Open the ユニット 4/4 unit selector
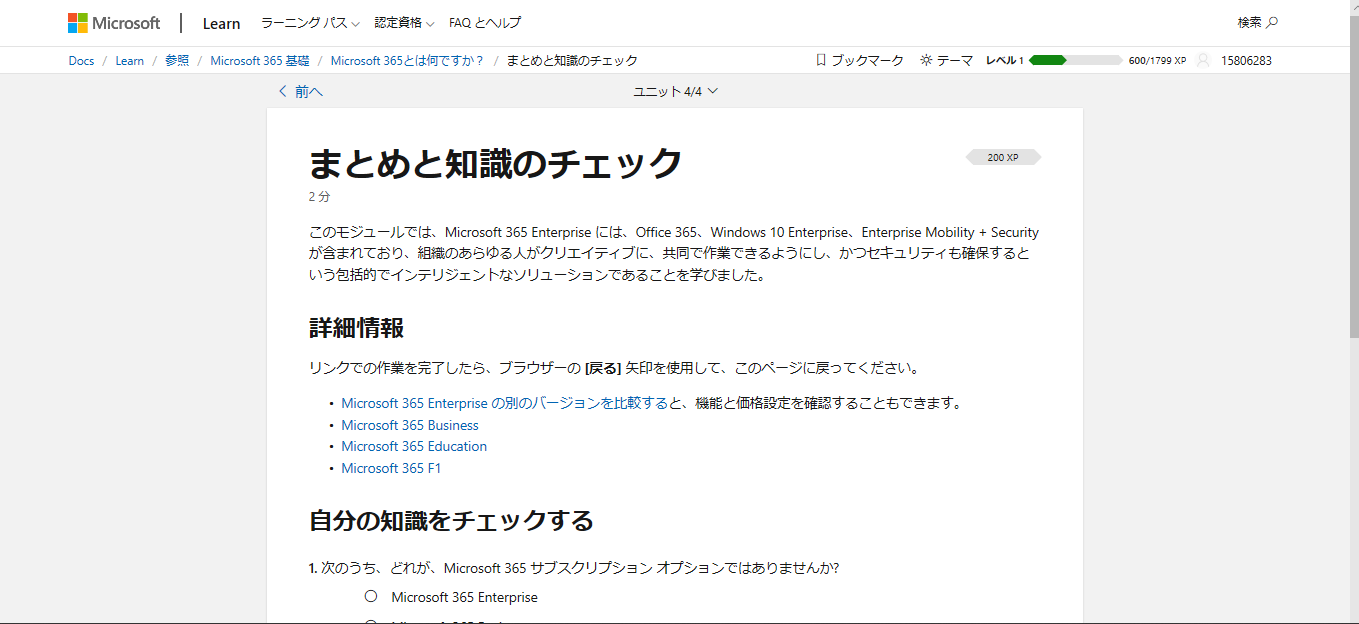Image resolution: width=1359 pixels, height=624 pixels. point(676,91)
